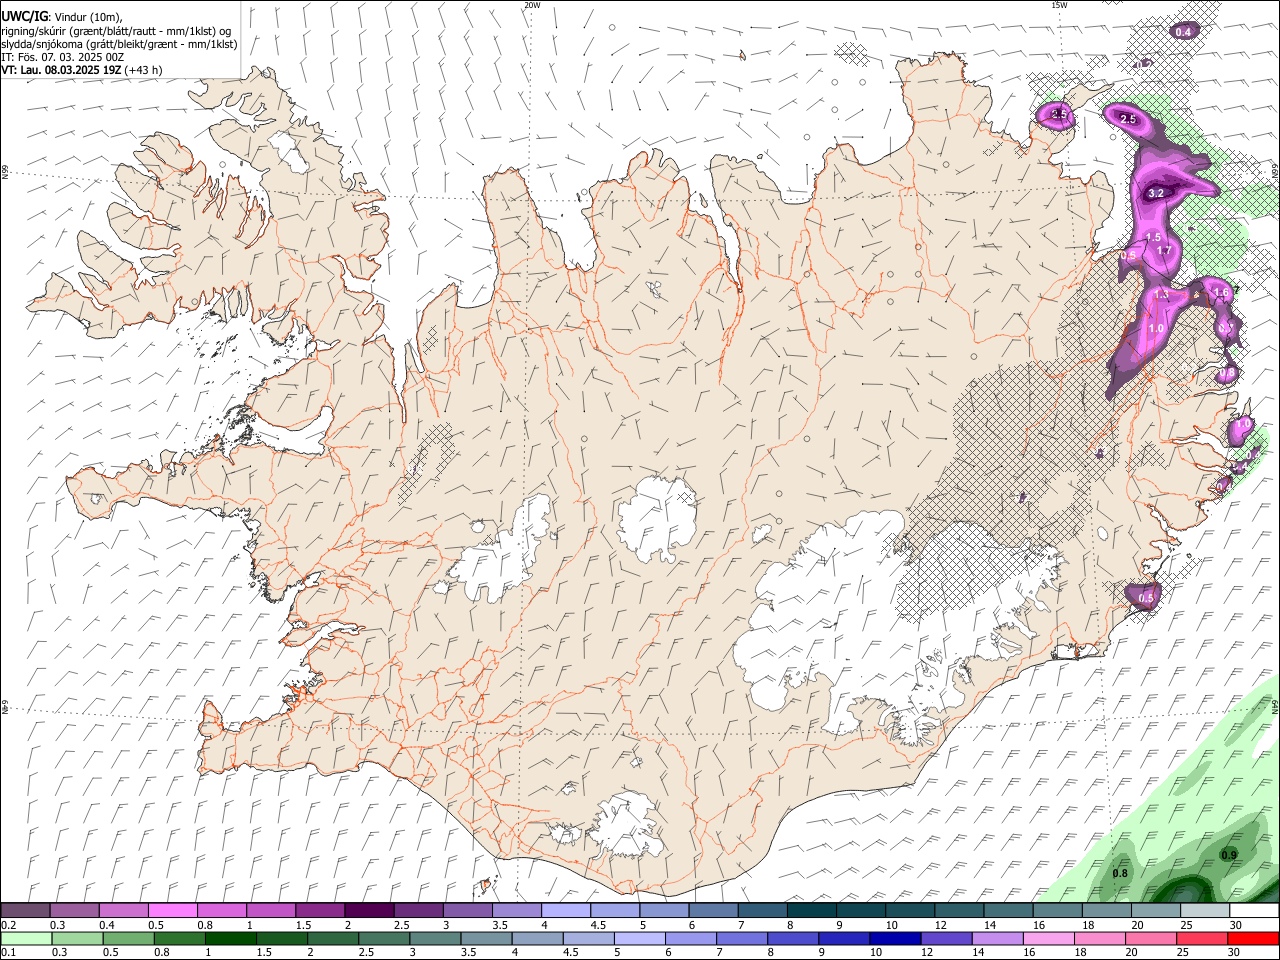
Task: Click the 0.8 rain value in the green sea area
Action: click(1120, 873)
